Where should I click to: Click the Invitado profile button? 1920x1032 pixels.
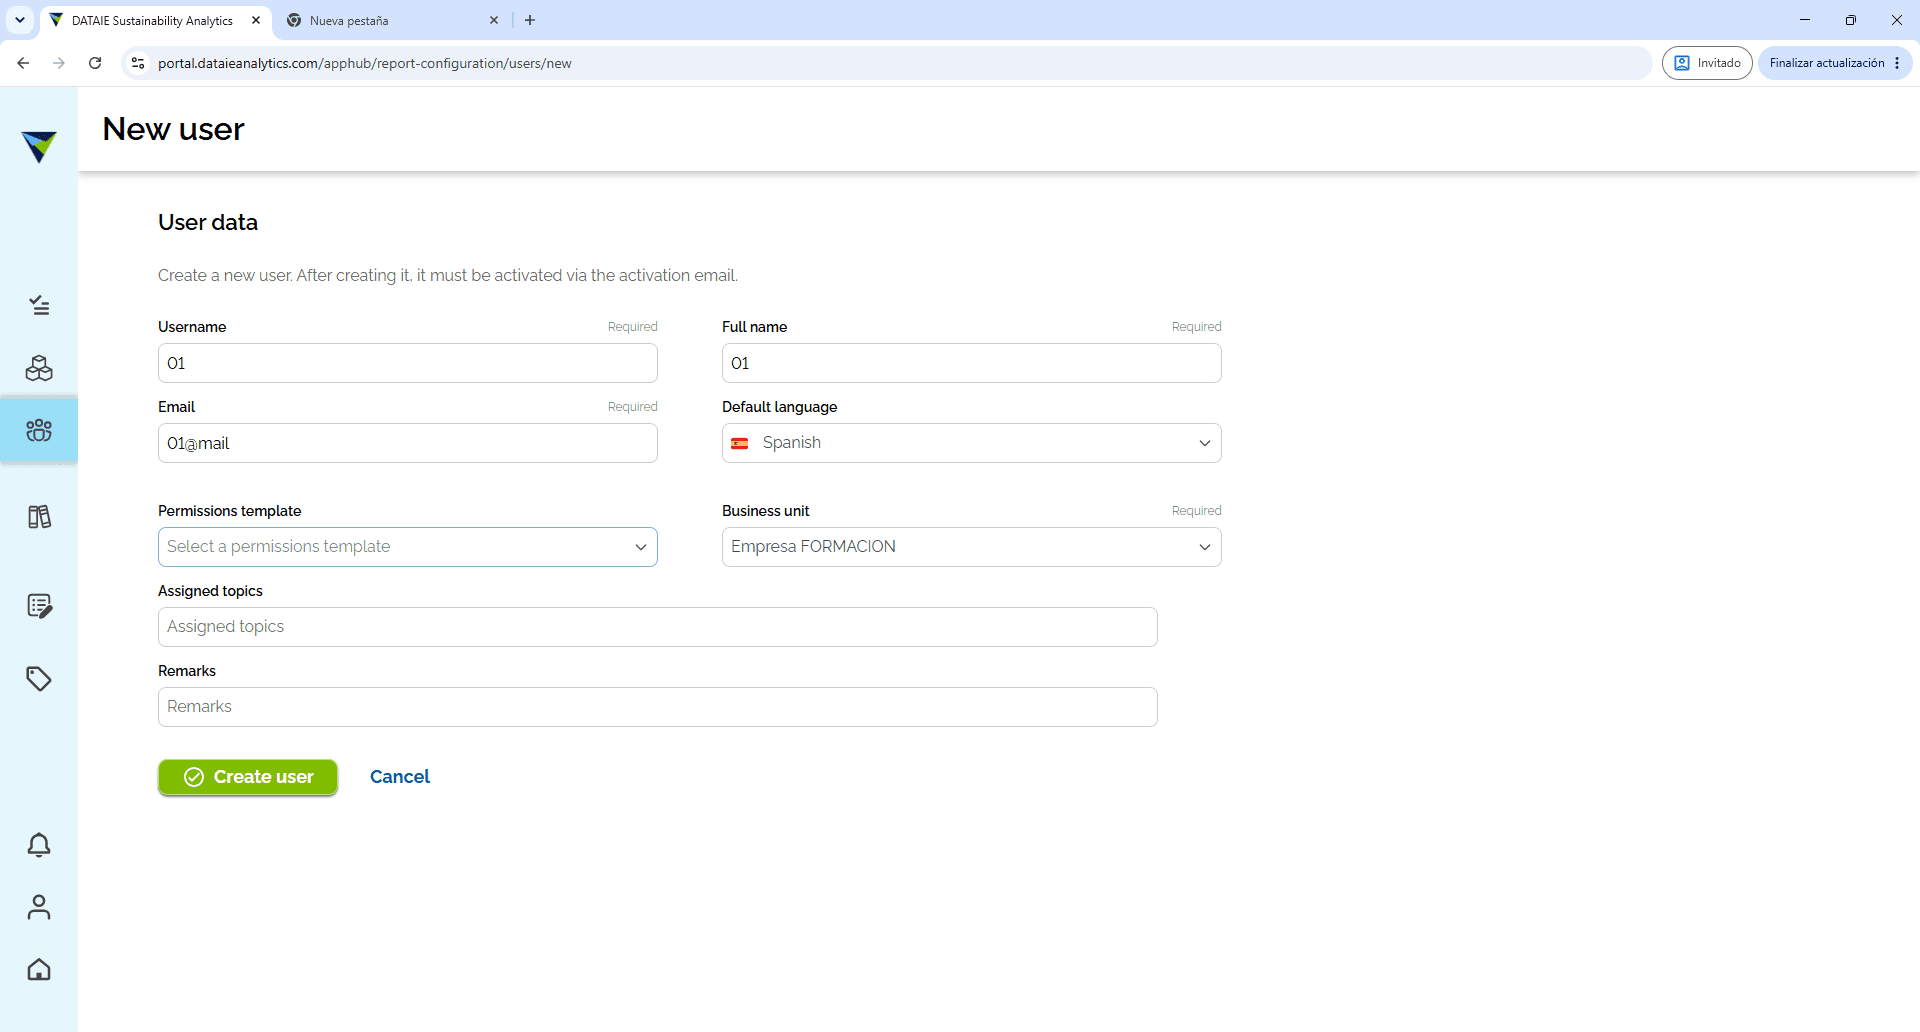(x=1707, y=63)
